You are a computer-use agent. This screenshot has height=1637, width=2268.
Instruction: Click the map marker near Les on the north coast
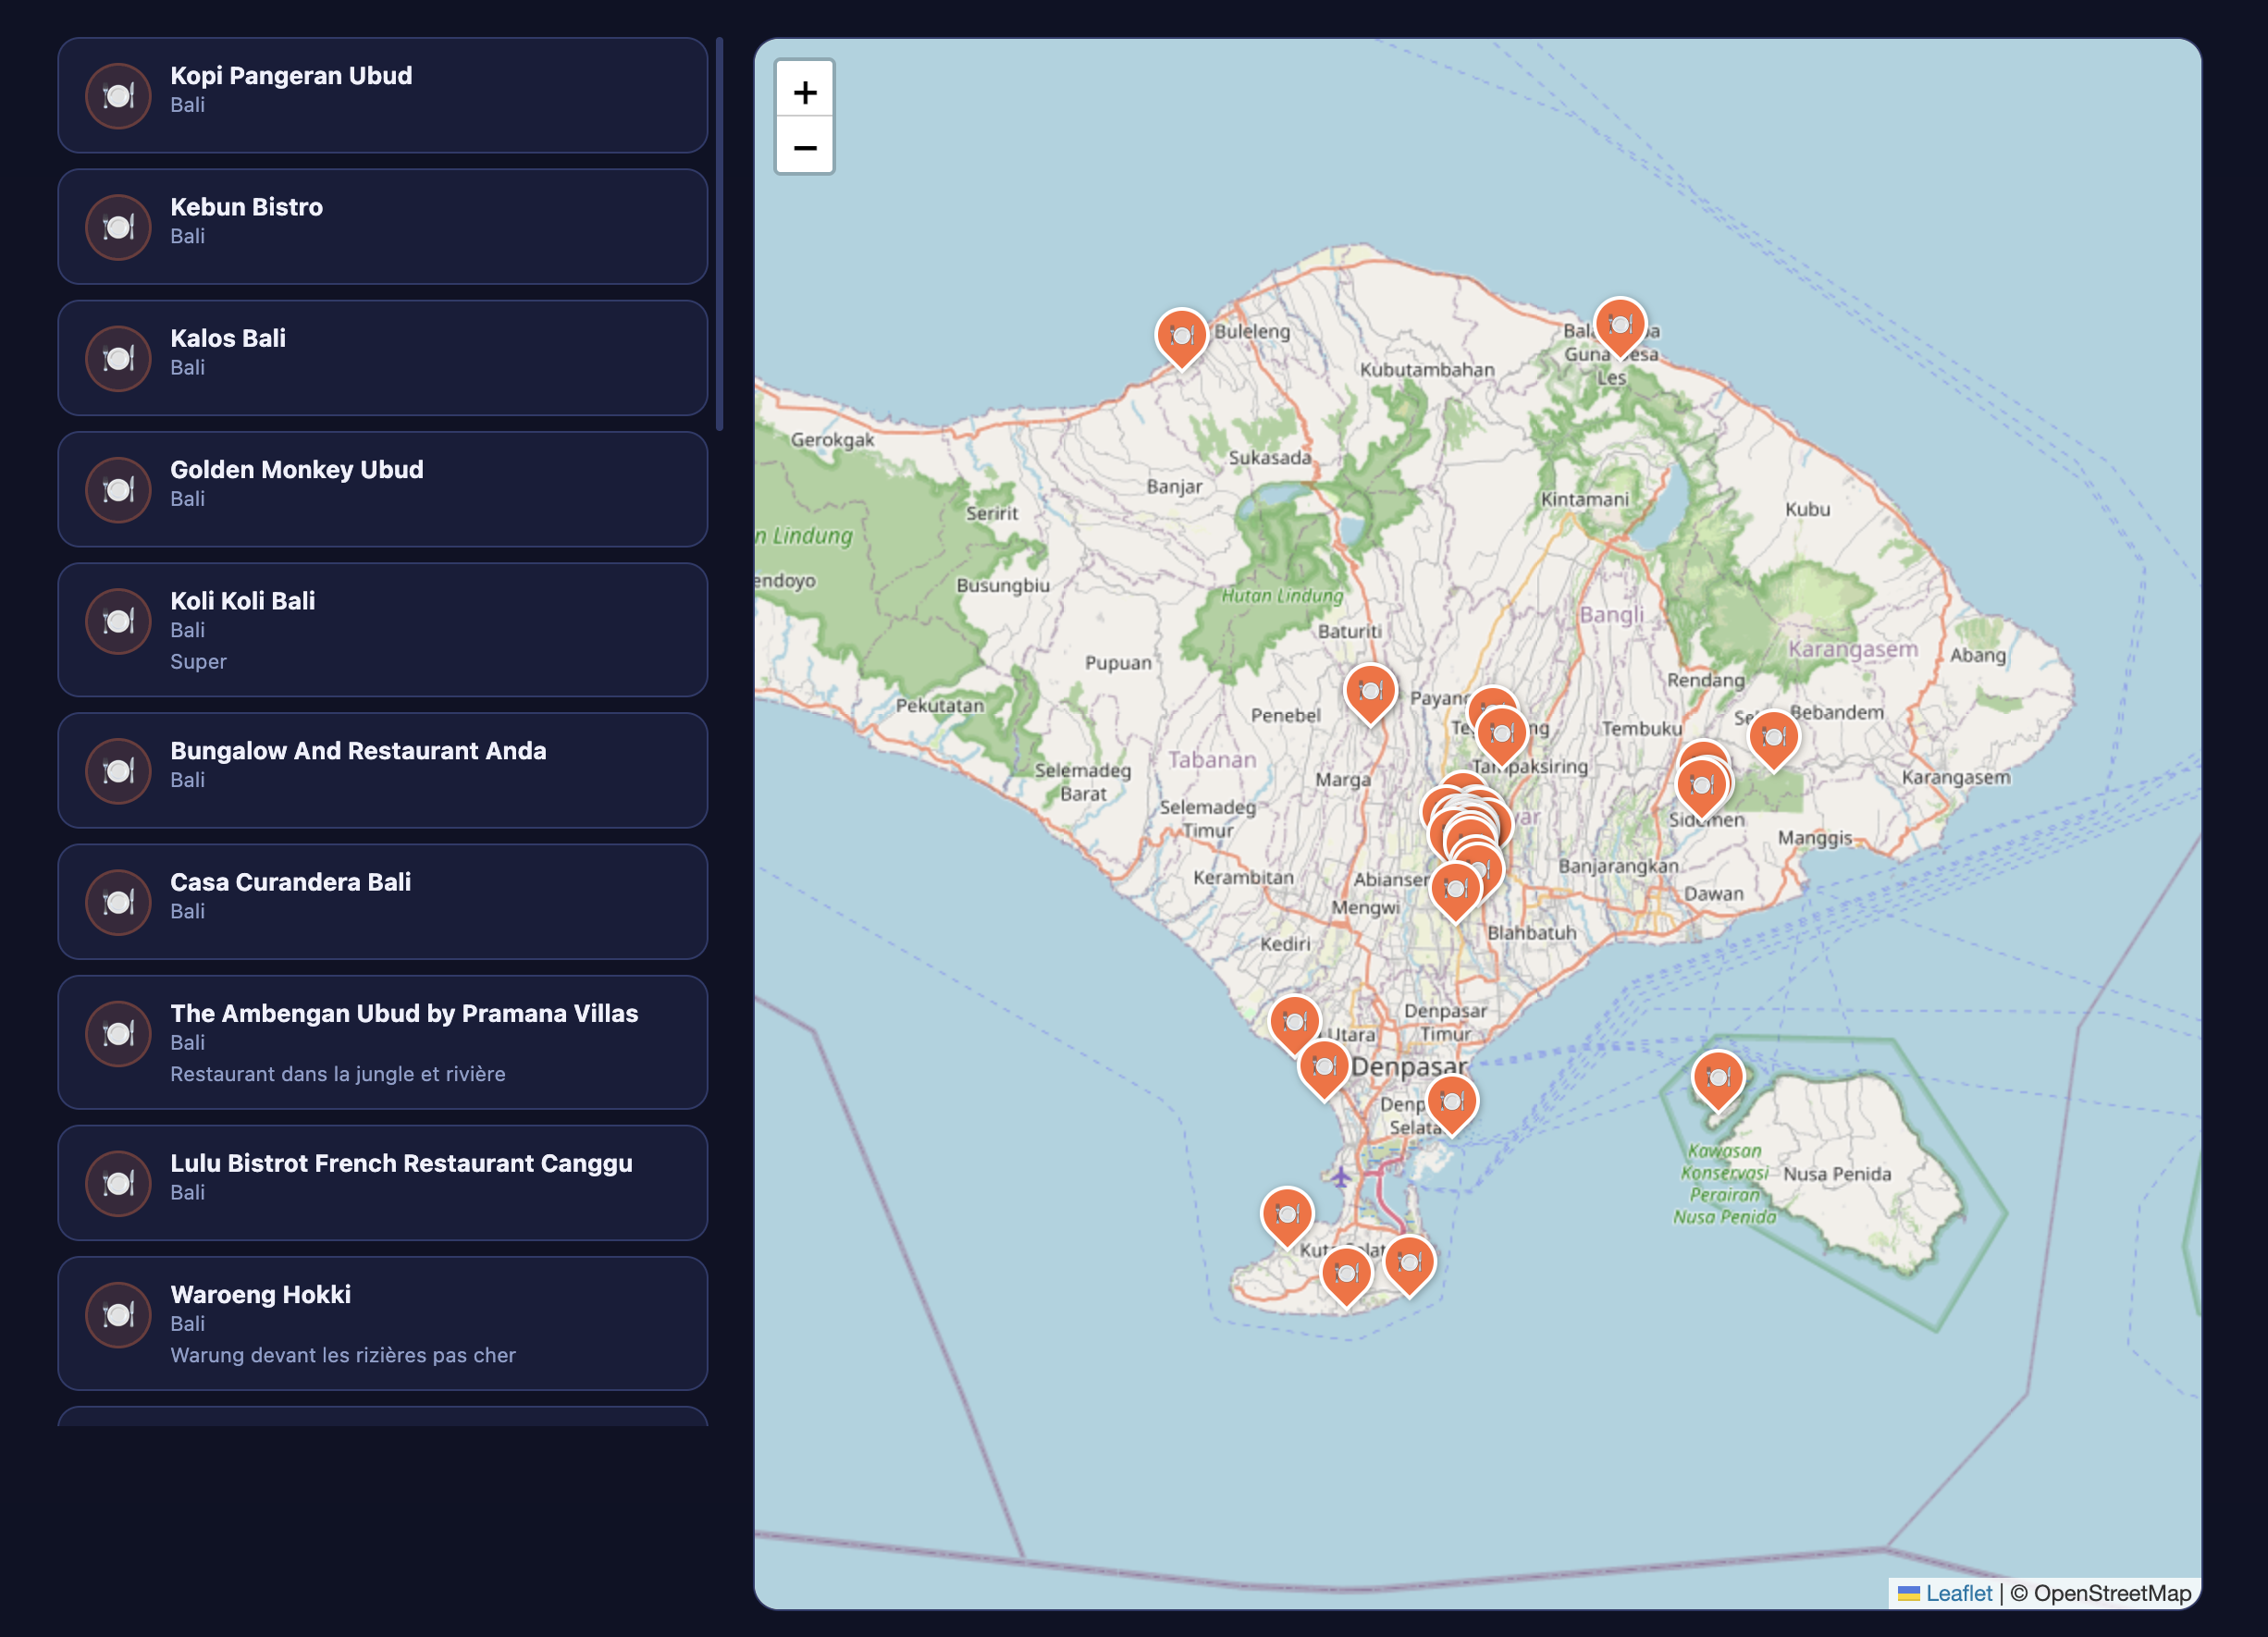click(x=1620, y=326)
